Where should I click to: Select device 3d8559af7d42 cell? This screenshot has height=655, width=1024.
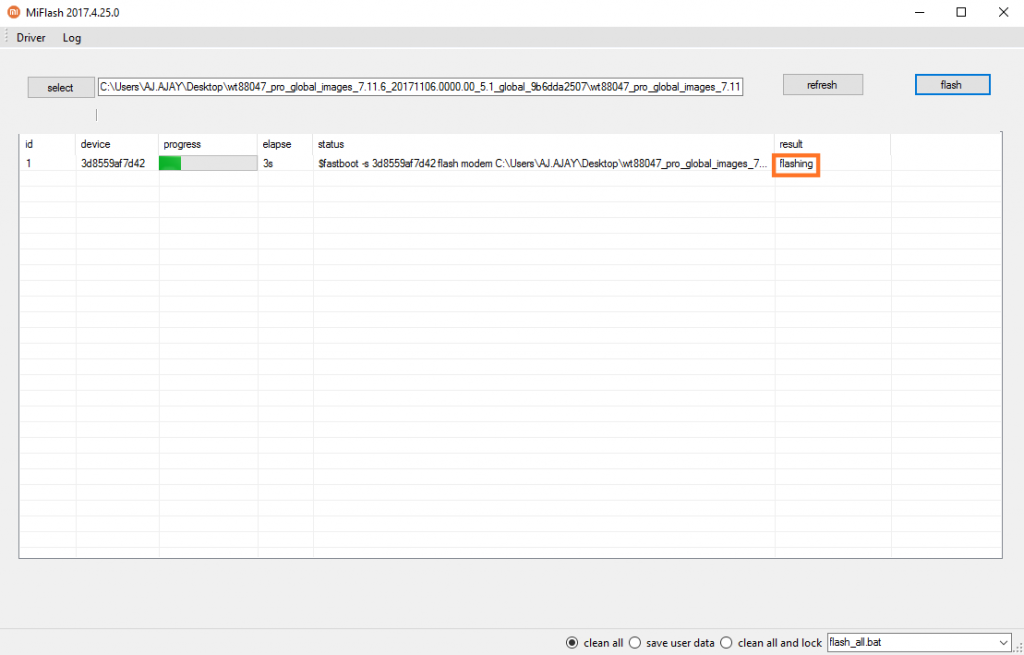pyautogui.click(x=113, y=164)
